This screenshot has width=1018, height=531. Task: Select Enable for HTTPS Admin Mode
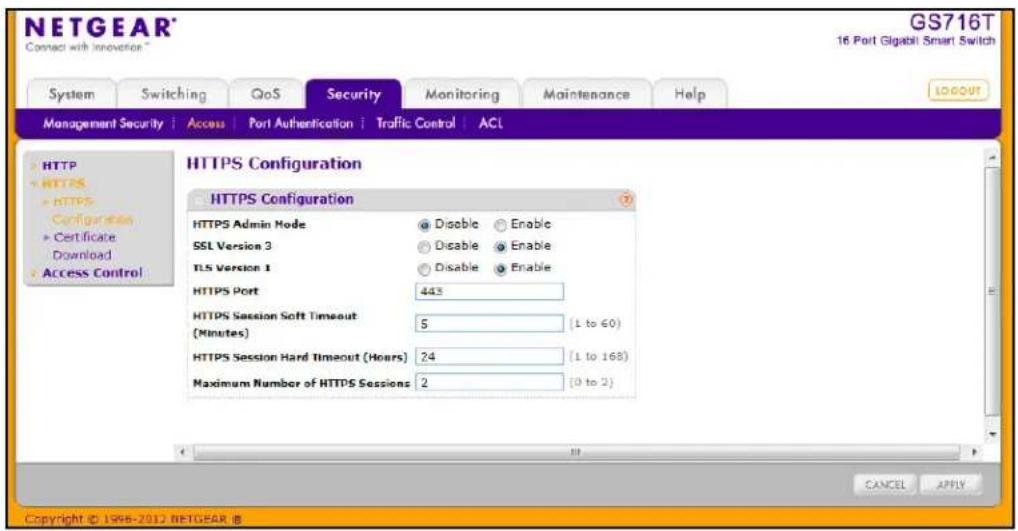[500, 225]
